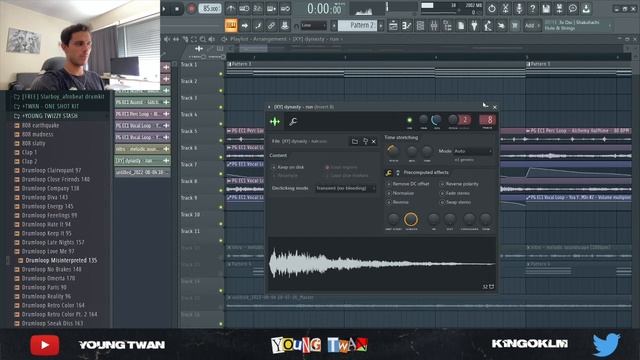Select Drumloop Paris 90 in browser
640x360 pixels.
(44, 287)
